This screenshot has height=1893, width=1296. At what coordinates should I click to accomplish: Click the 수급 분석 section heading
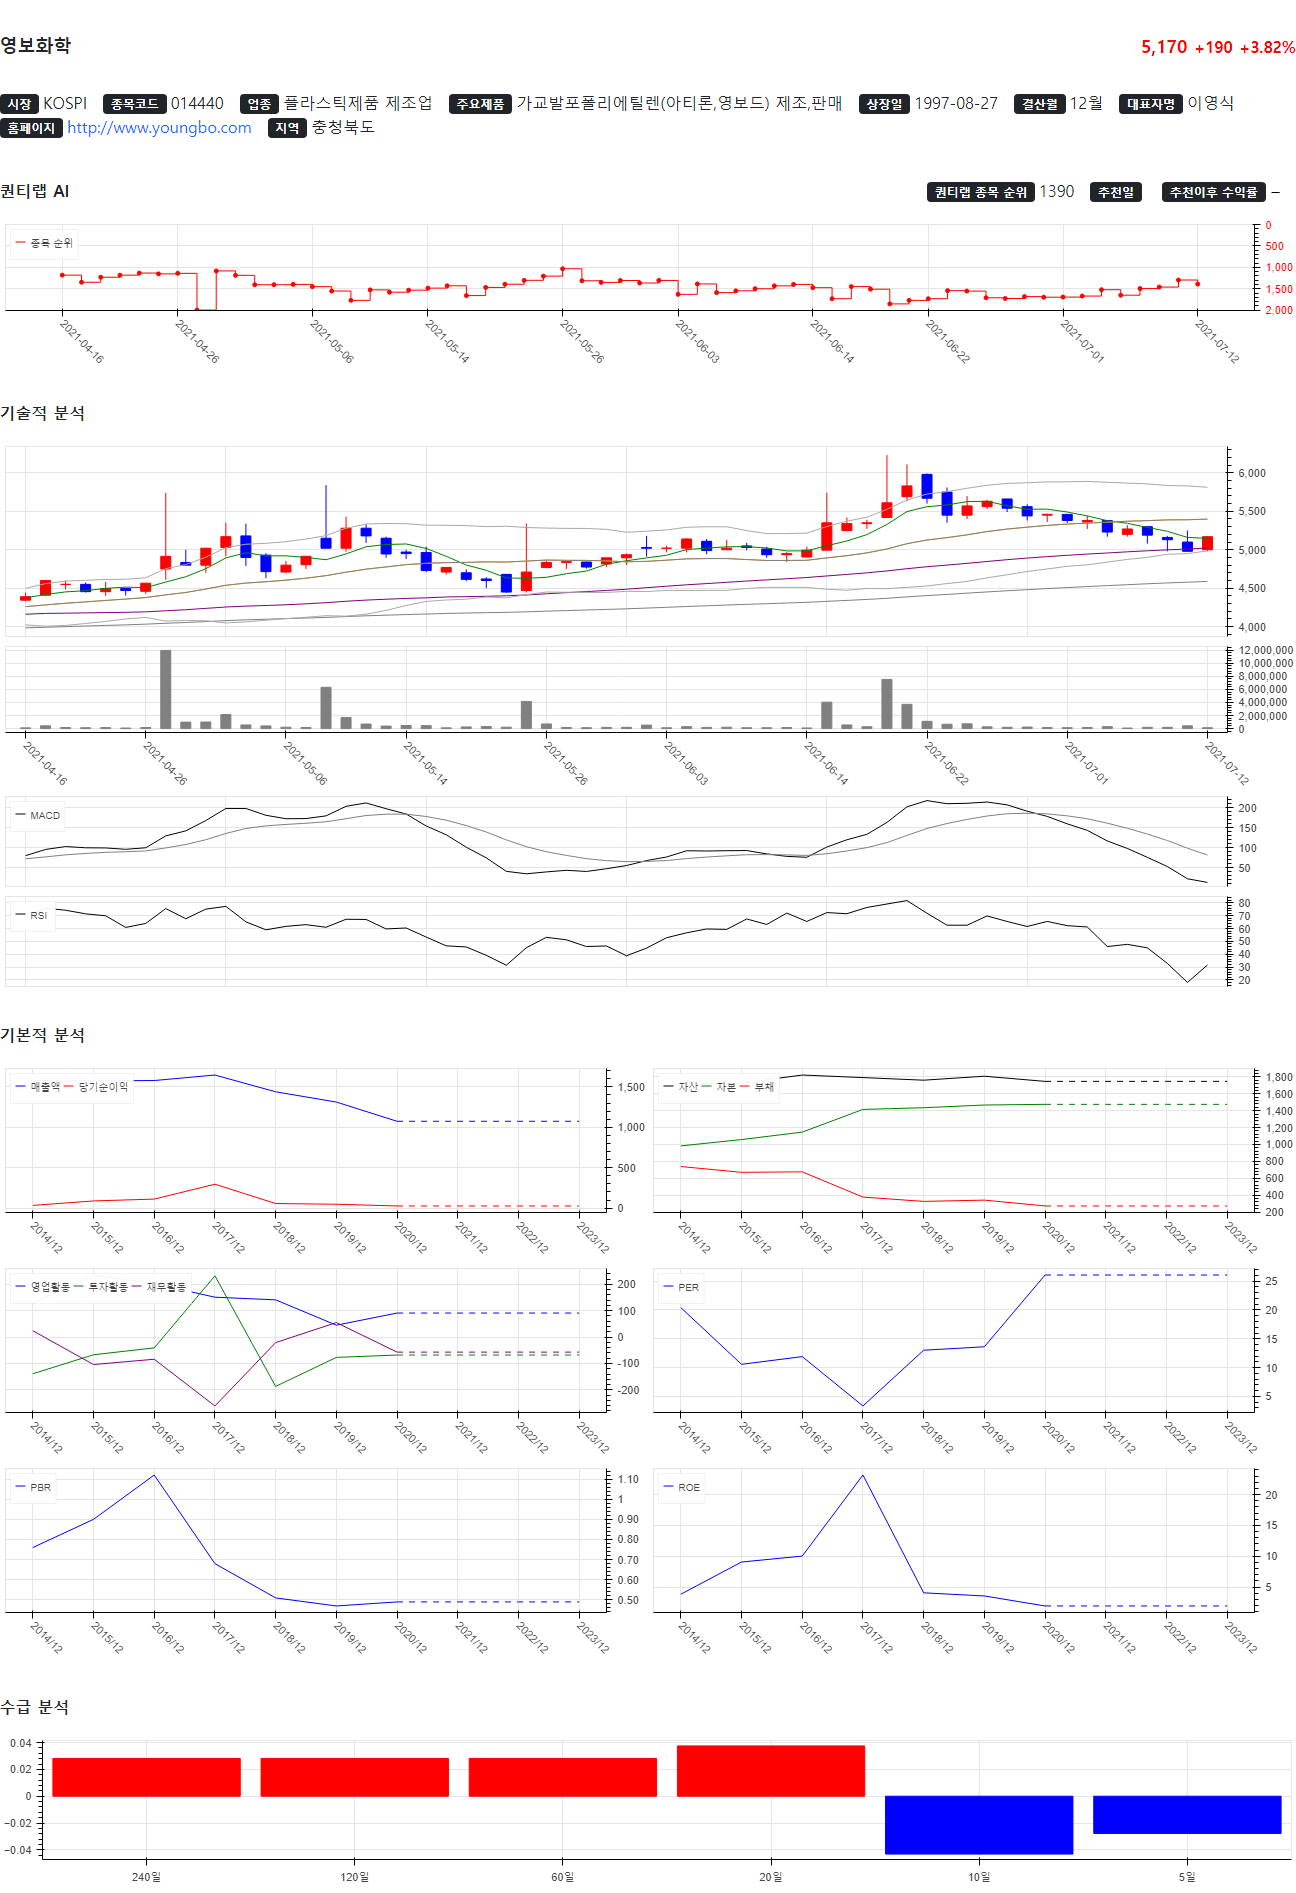35,1707
